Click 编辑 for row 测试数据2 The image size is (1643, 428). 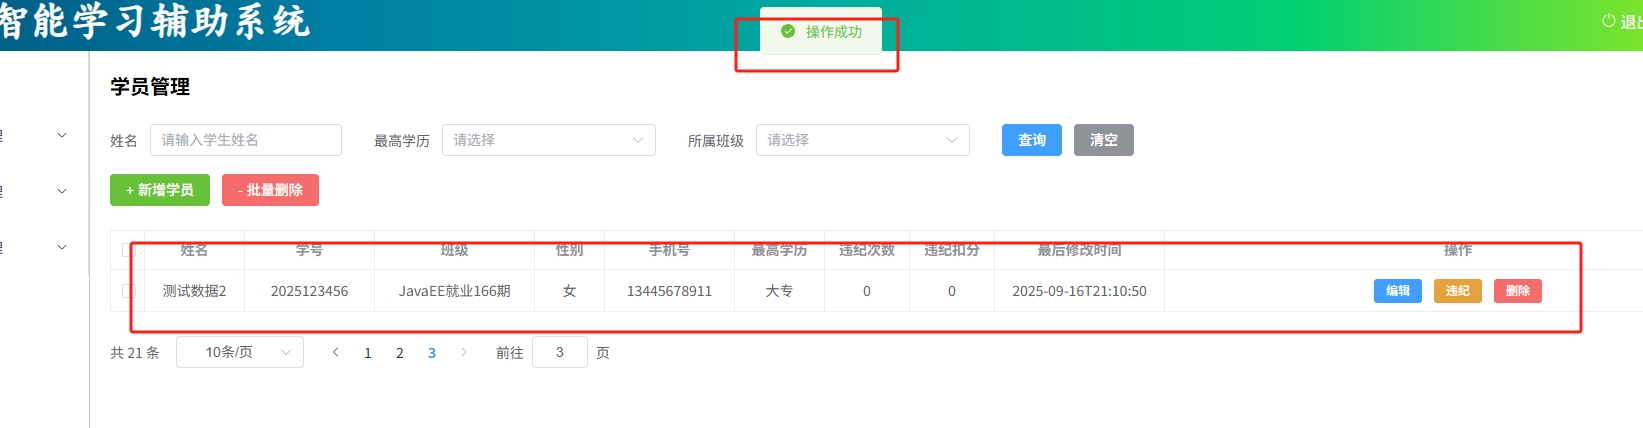tap(1397, 291)
